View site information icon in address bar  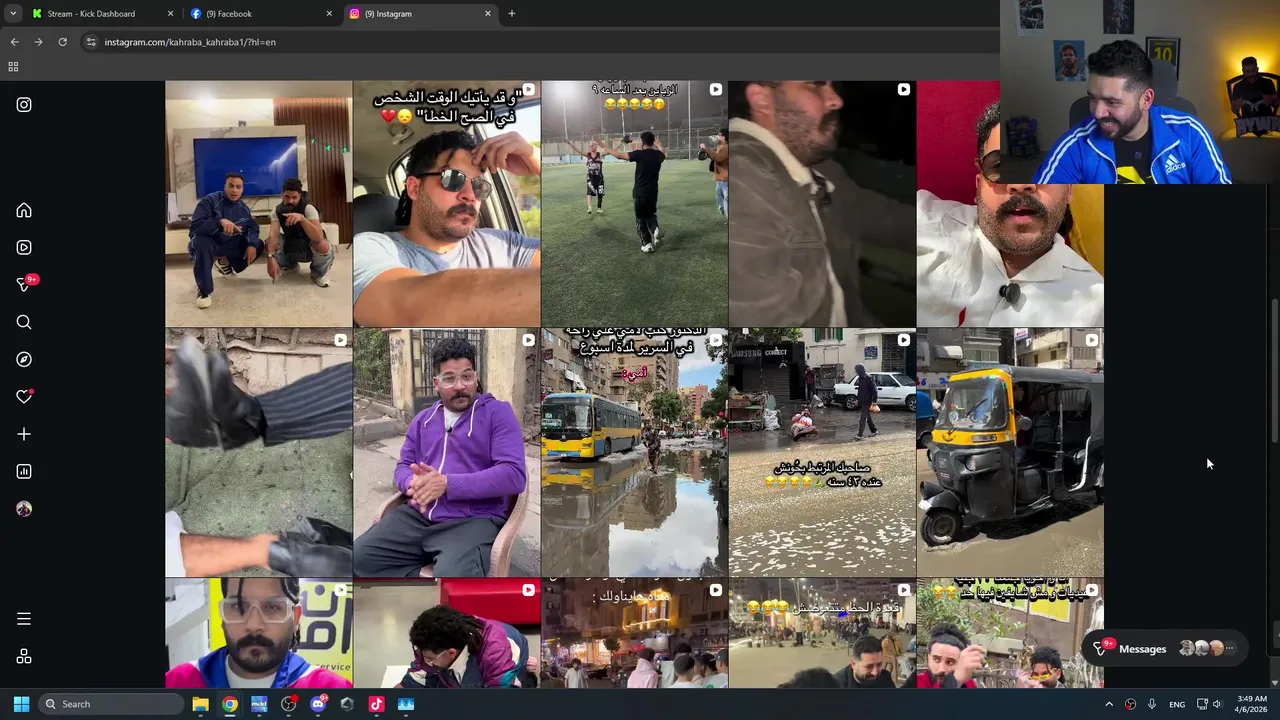(90, 42)
